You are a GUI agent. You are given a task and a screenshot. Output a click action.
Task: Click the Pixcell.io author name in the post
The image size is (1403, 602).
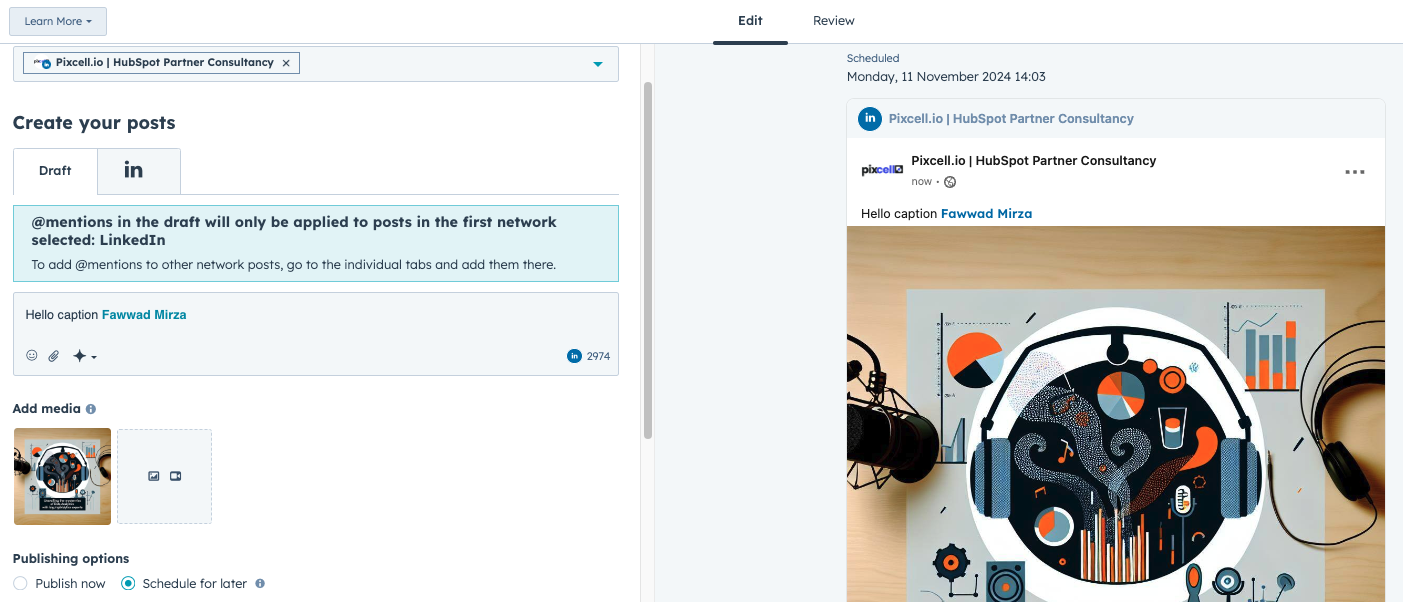tap(1033, 161)
